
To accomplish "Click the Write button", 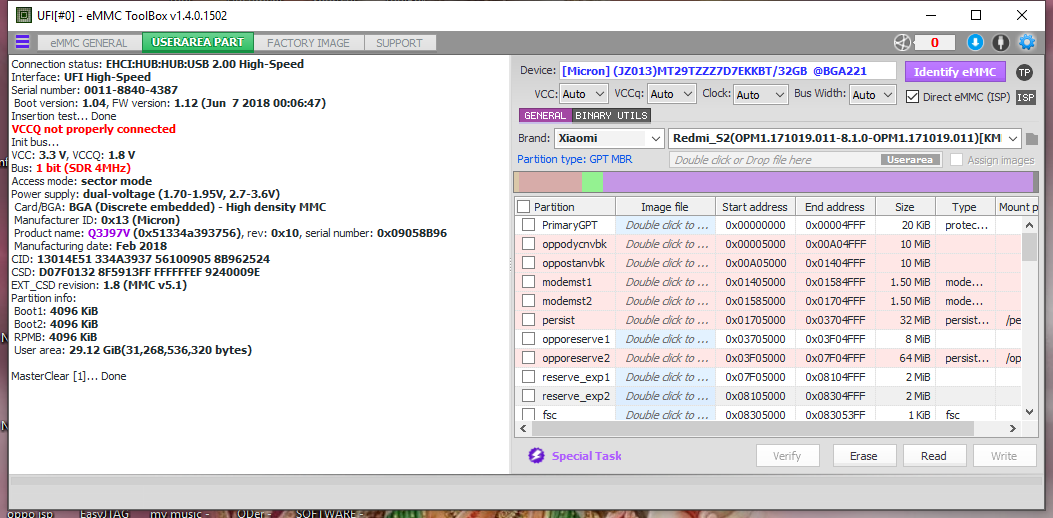I will point(1004,456).
